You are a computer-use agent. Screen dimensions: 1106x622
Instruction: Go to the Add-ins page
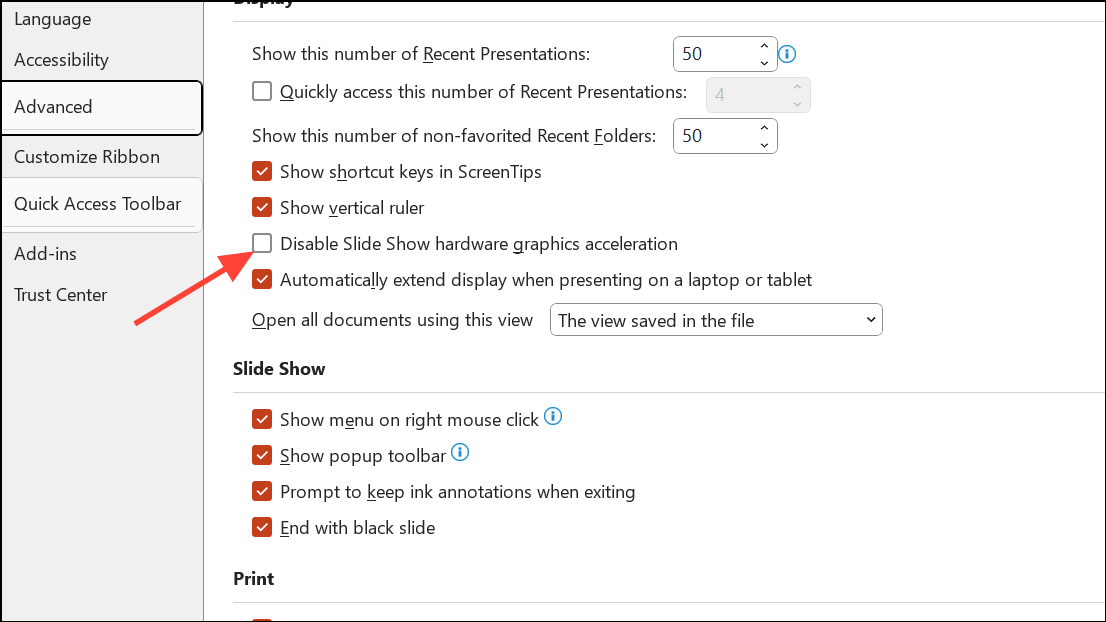pos(45,253)
